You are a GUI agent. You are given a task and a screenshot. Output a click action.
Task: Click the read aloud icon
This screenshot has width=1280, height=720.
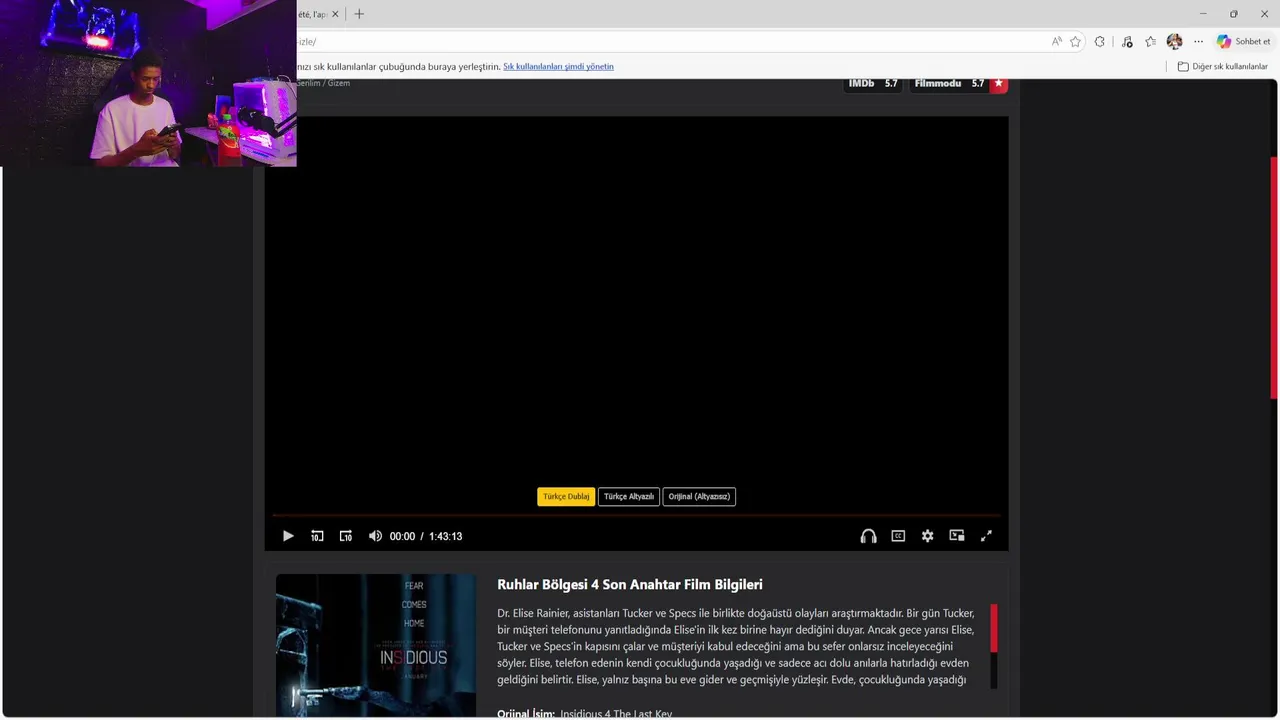(x=1056, y=41)
